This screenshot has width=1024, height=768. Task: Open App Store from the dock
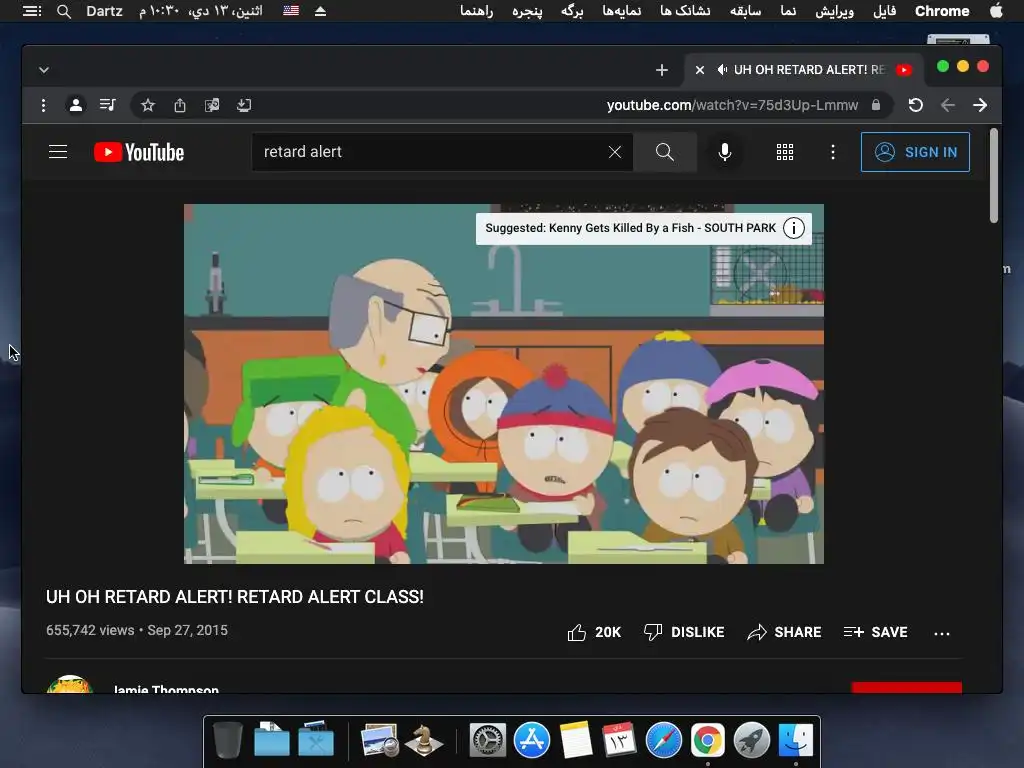pos(532,740)
